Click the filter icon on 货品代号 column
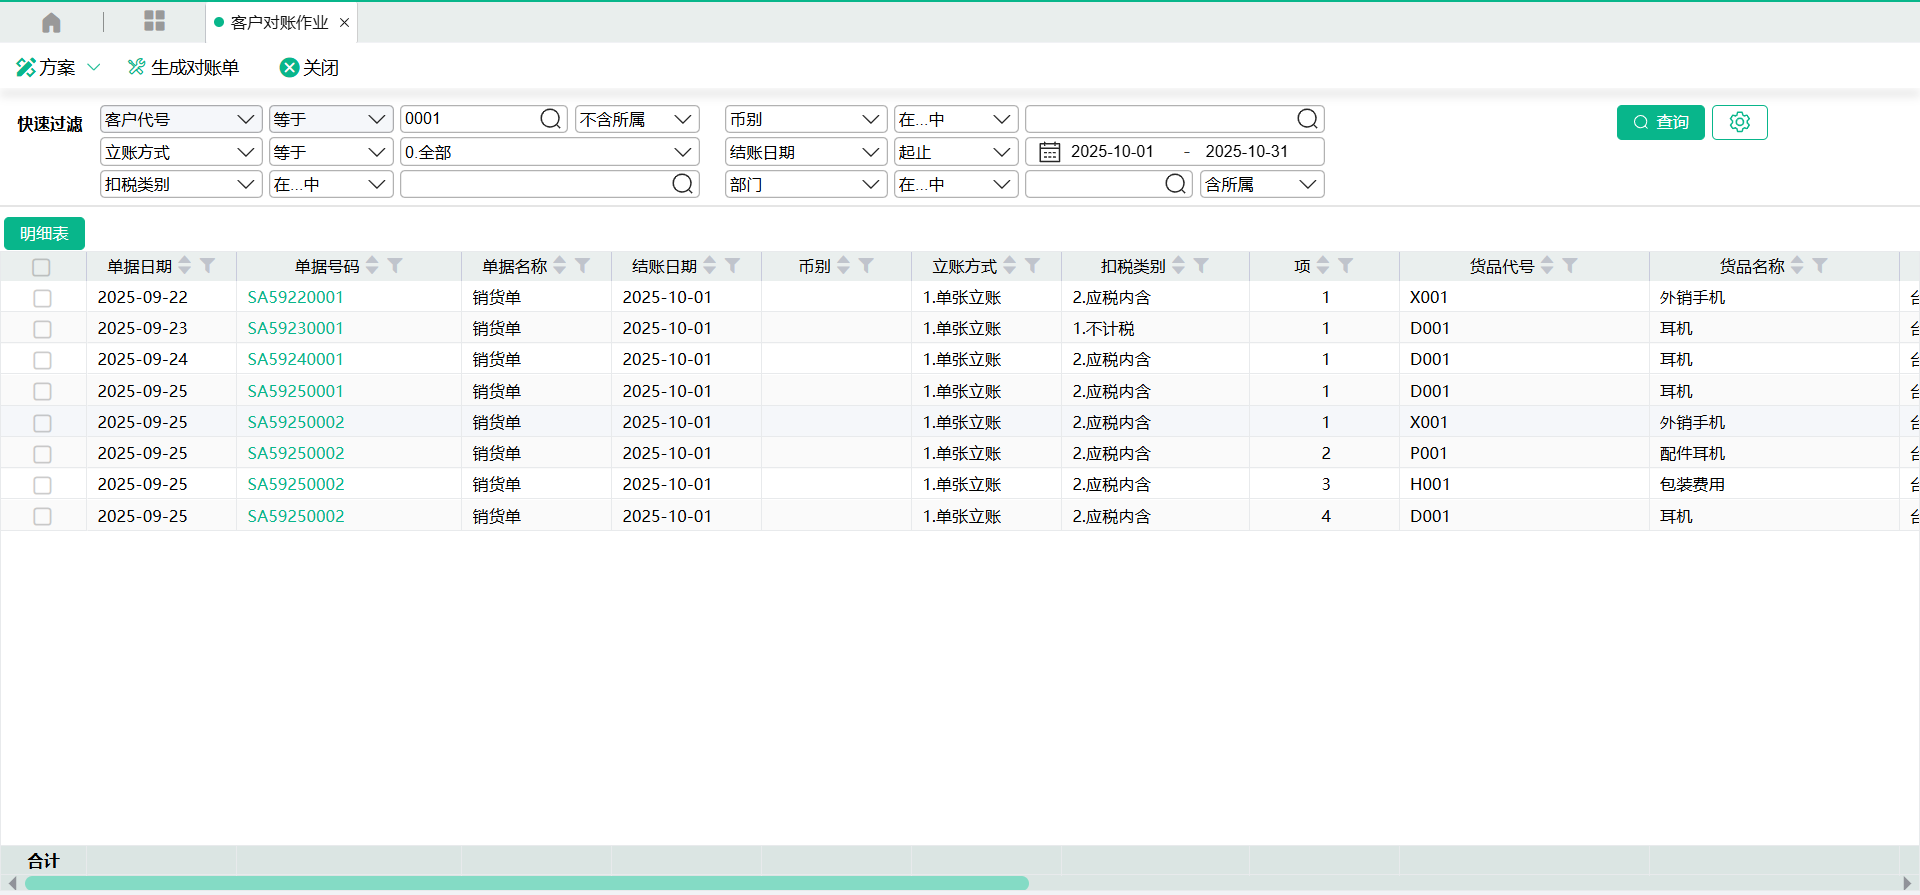Screen dimensions: 1920x895 (1570, 266)
